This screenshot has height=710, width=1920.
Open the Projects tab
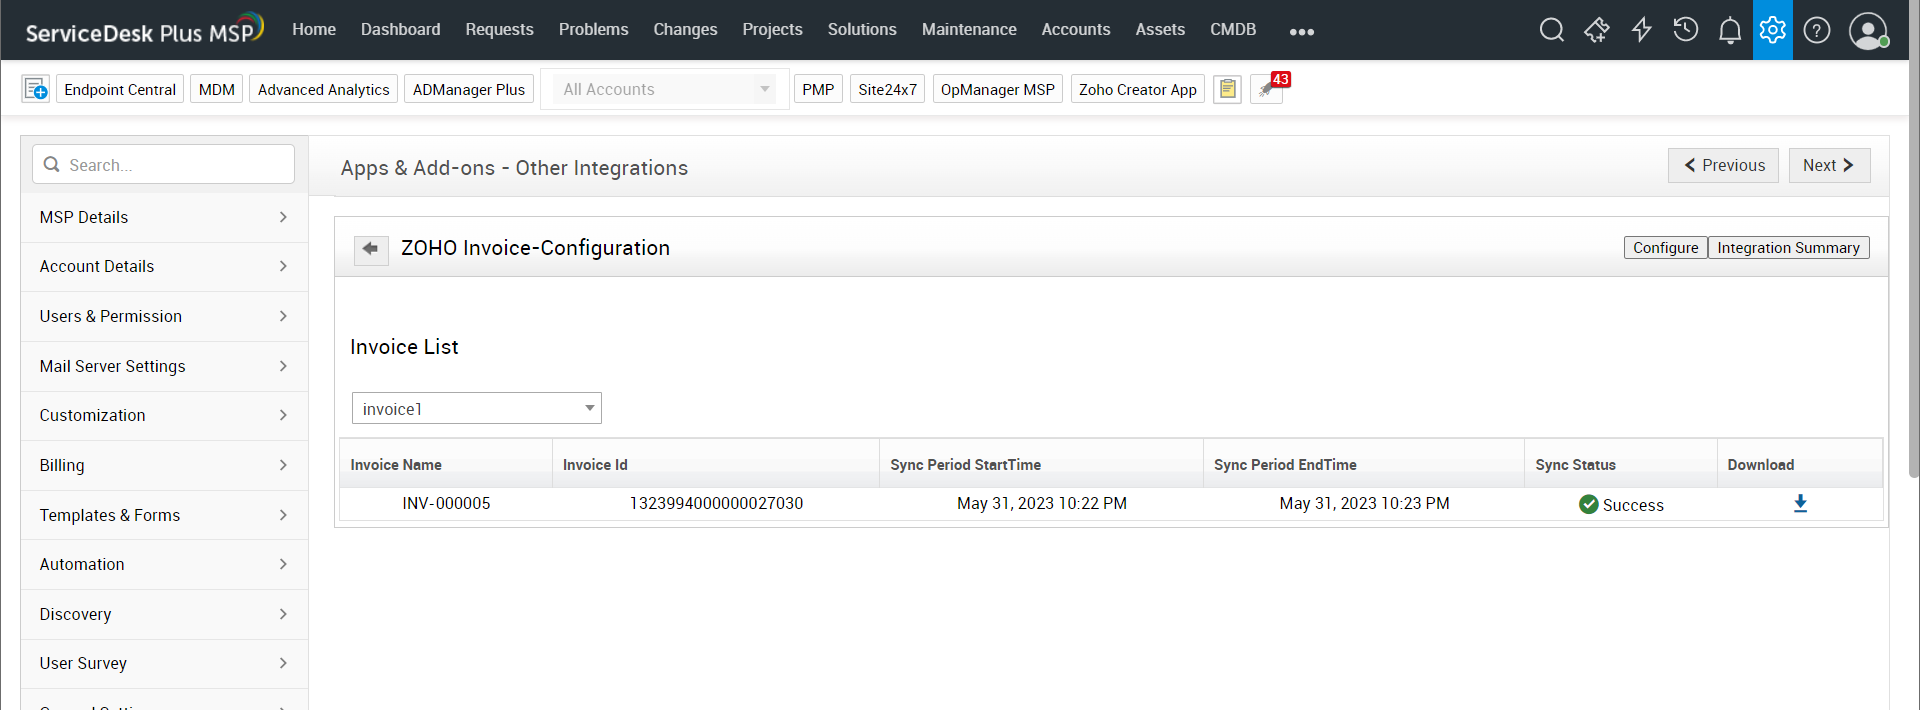click(x=772, y=29)
